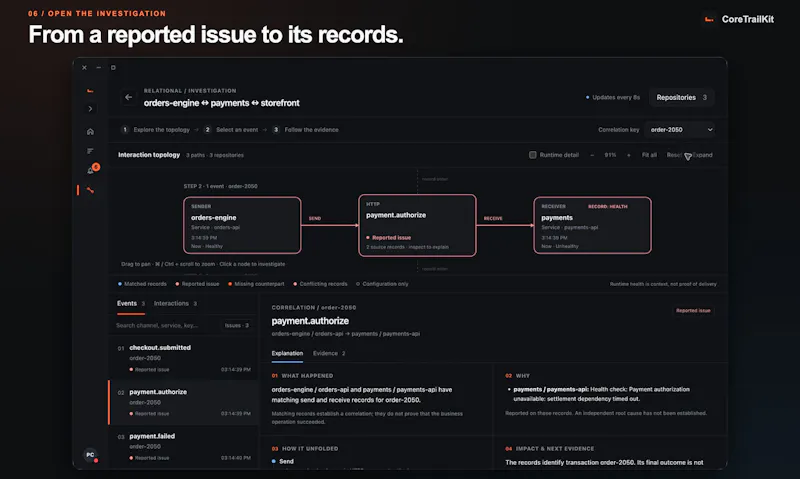Enable the Runtime detail checkbox
800x479 pixels.
pyautogui.click(x=533, y=155)
